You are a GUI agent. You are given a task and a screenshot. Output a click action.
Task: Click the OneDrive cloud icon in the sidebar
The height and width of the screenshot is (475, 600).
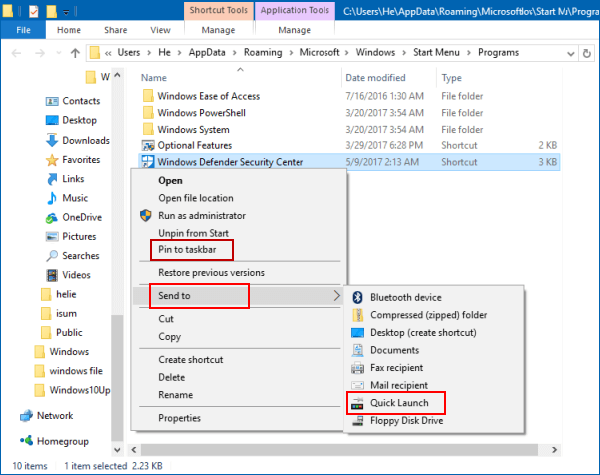tap(52, 218)
